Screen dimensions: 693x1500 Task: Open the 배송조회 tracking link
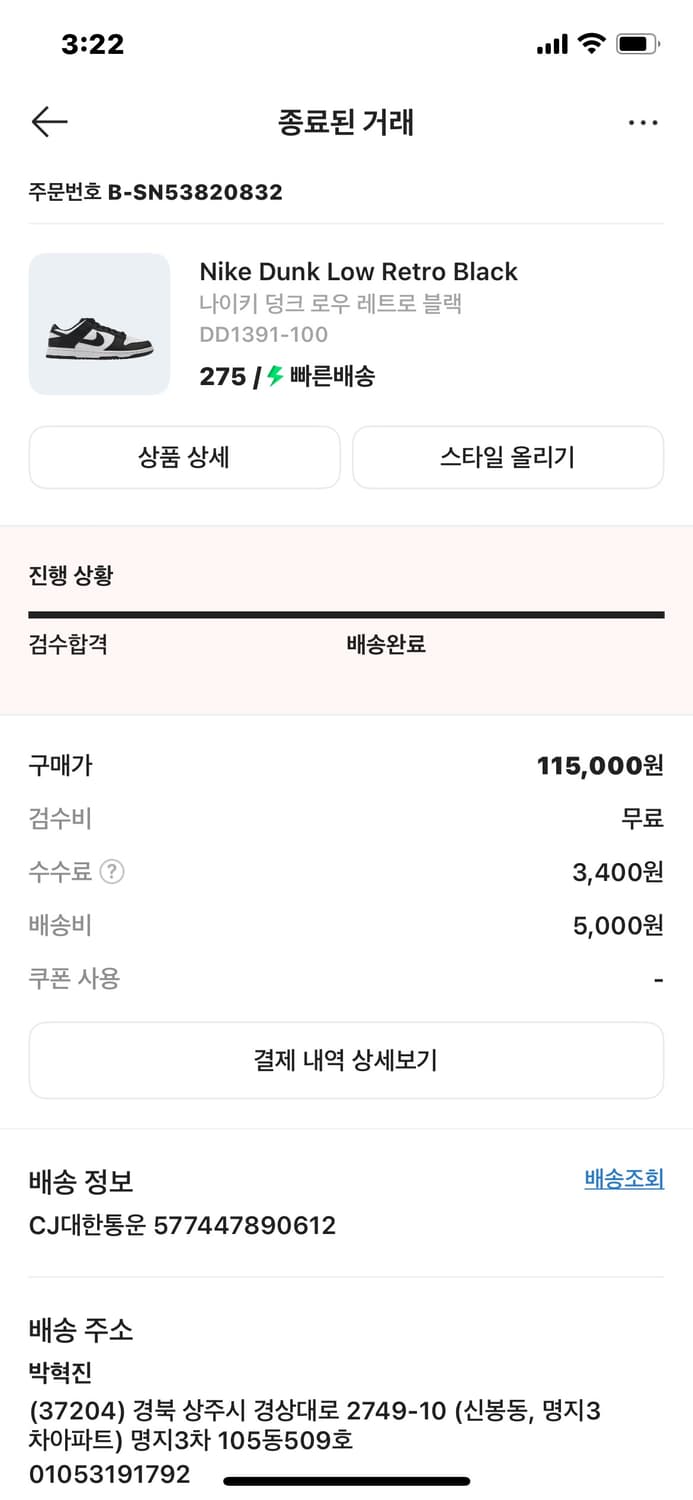tap(624, 1179)
